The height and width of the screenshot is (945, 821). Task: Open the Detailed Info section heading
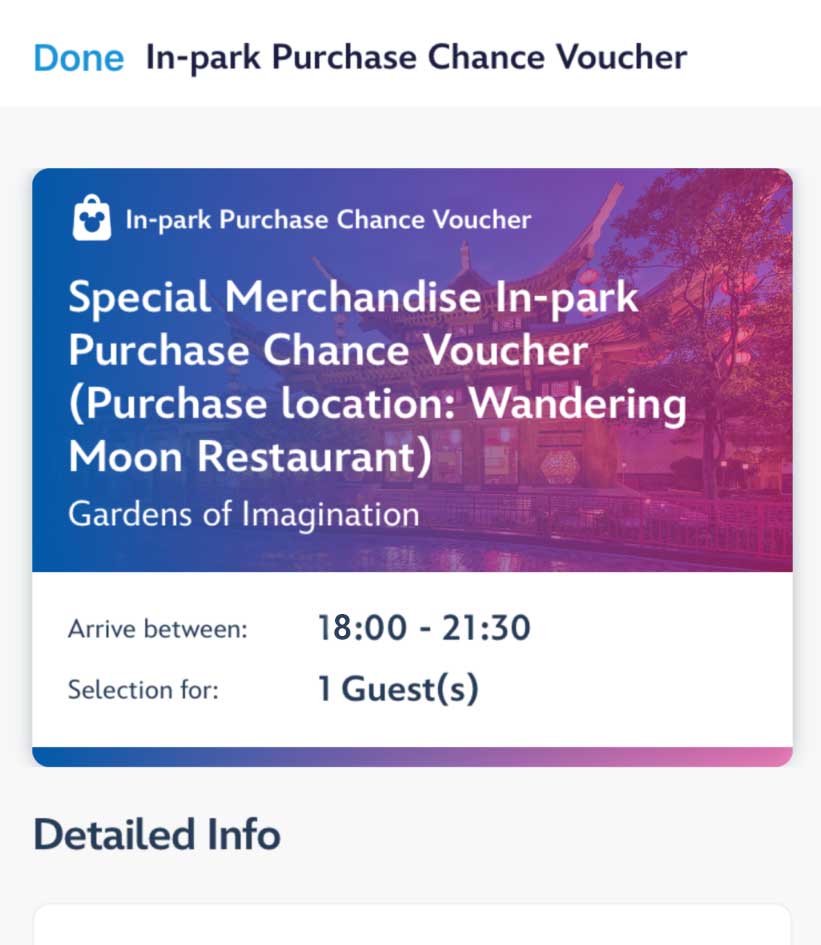tap(157, 835)
